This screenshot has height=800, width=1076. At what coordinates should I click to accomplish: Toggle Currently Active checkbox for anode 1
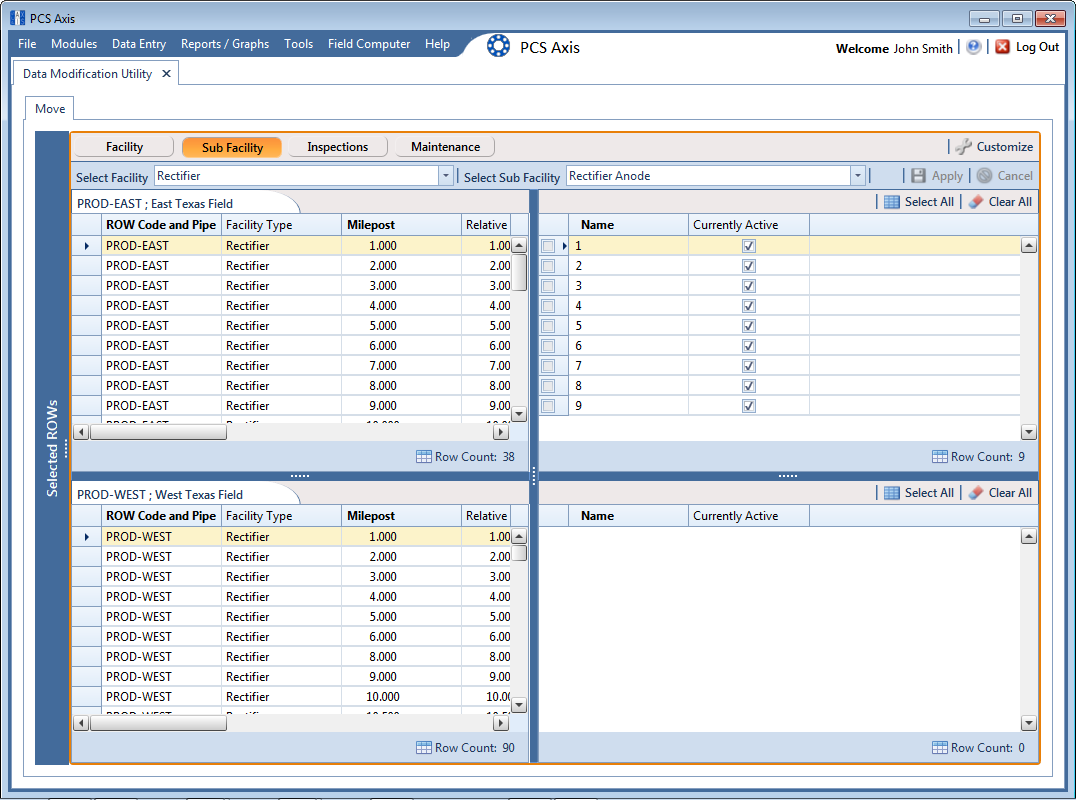click(x=749, y=246)
